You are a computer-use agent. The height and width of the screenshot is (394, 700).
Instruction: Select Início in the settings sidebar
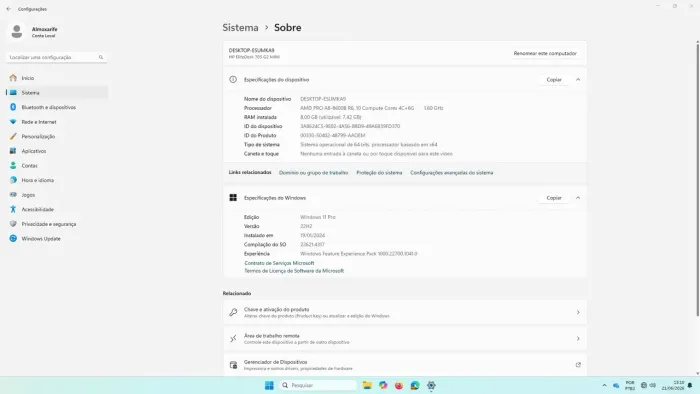(57, 78)
